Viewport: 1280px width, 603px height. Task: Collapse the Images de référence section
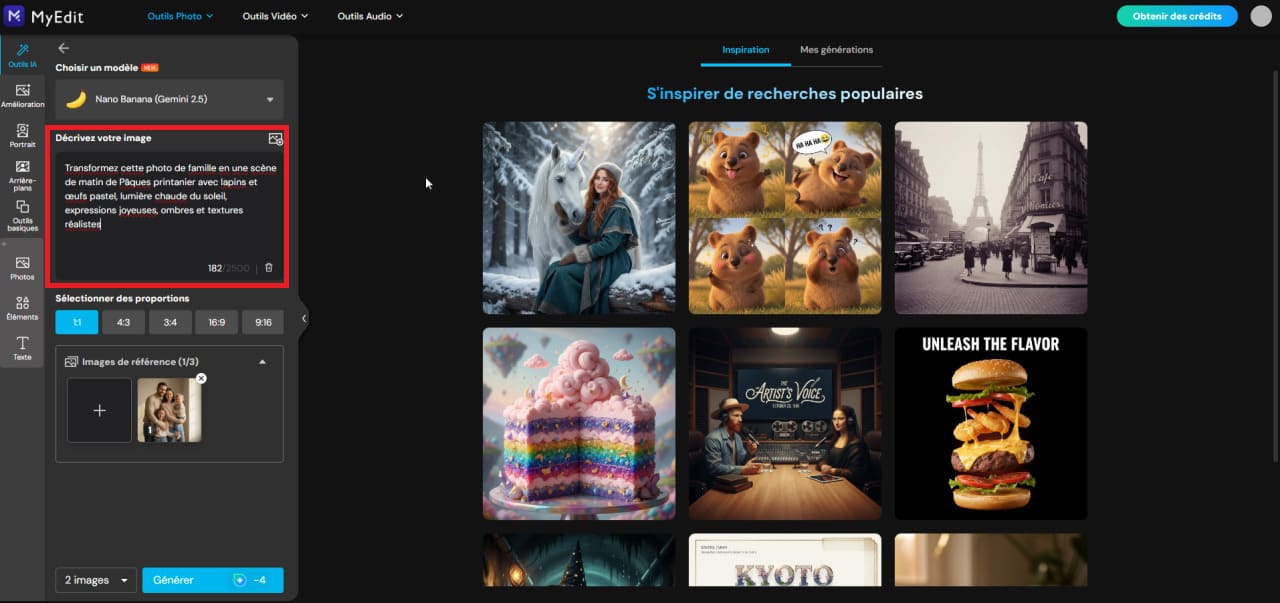[262, 362]
